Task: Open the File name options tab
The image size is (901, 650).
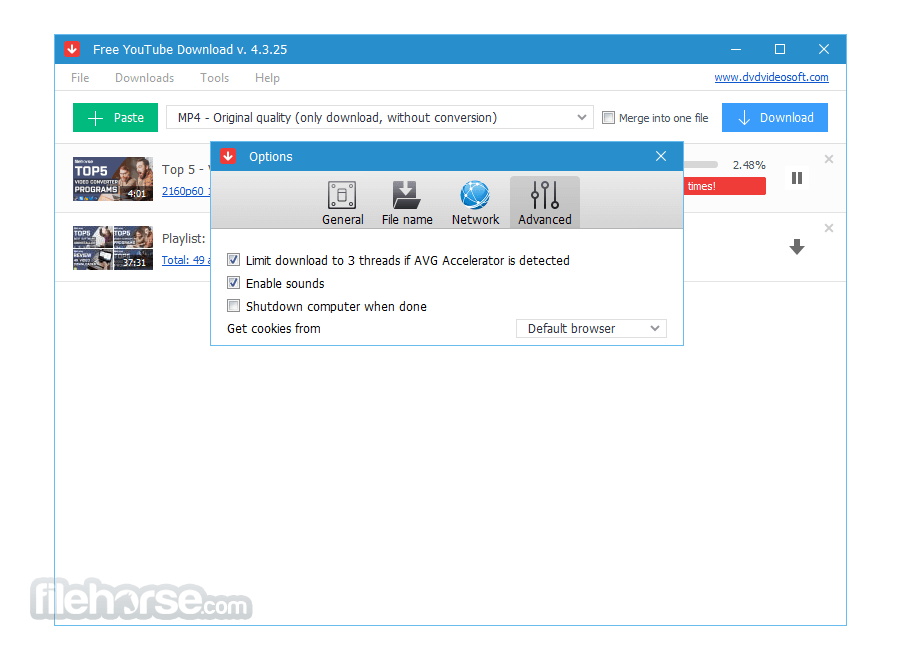Action: [407, 203]
